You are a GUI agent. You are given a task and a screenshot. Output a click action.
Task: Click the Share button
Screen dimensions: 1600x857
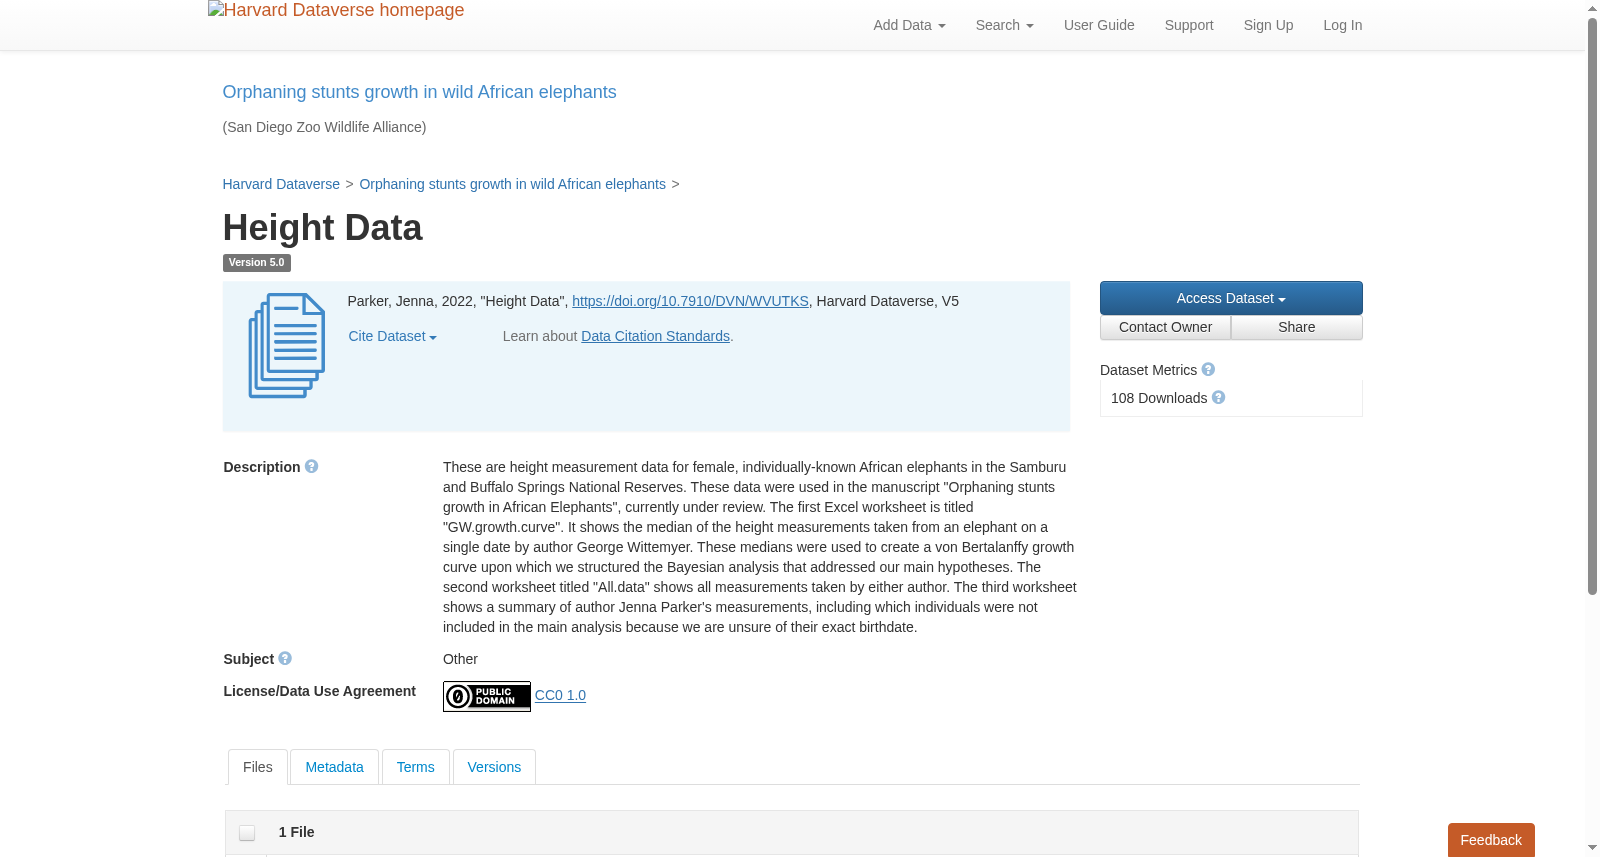tap(1297, 328)
